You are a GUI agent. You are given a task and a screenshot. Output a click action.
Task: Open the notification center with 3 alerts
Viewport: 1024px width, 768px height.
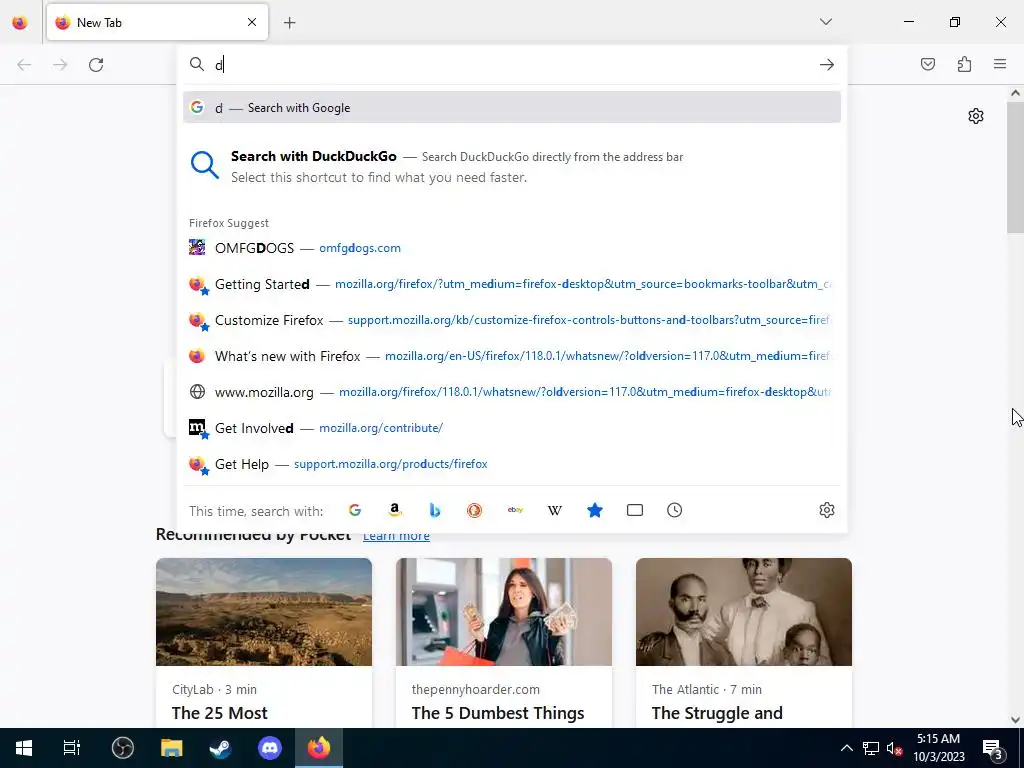(x=993, y=748)
